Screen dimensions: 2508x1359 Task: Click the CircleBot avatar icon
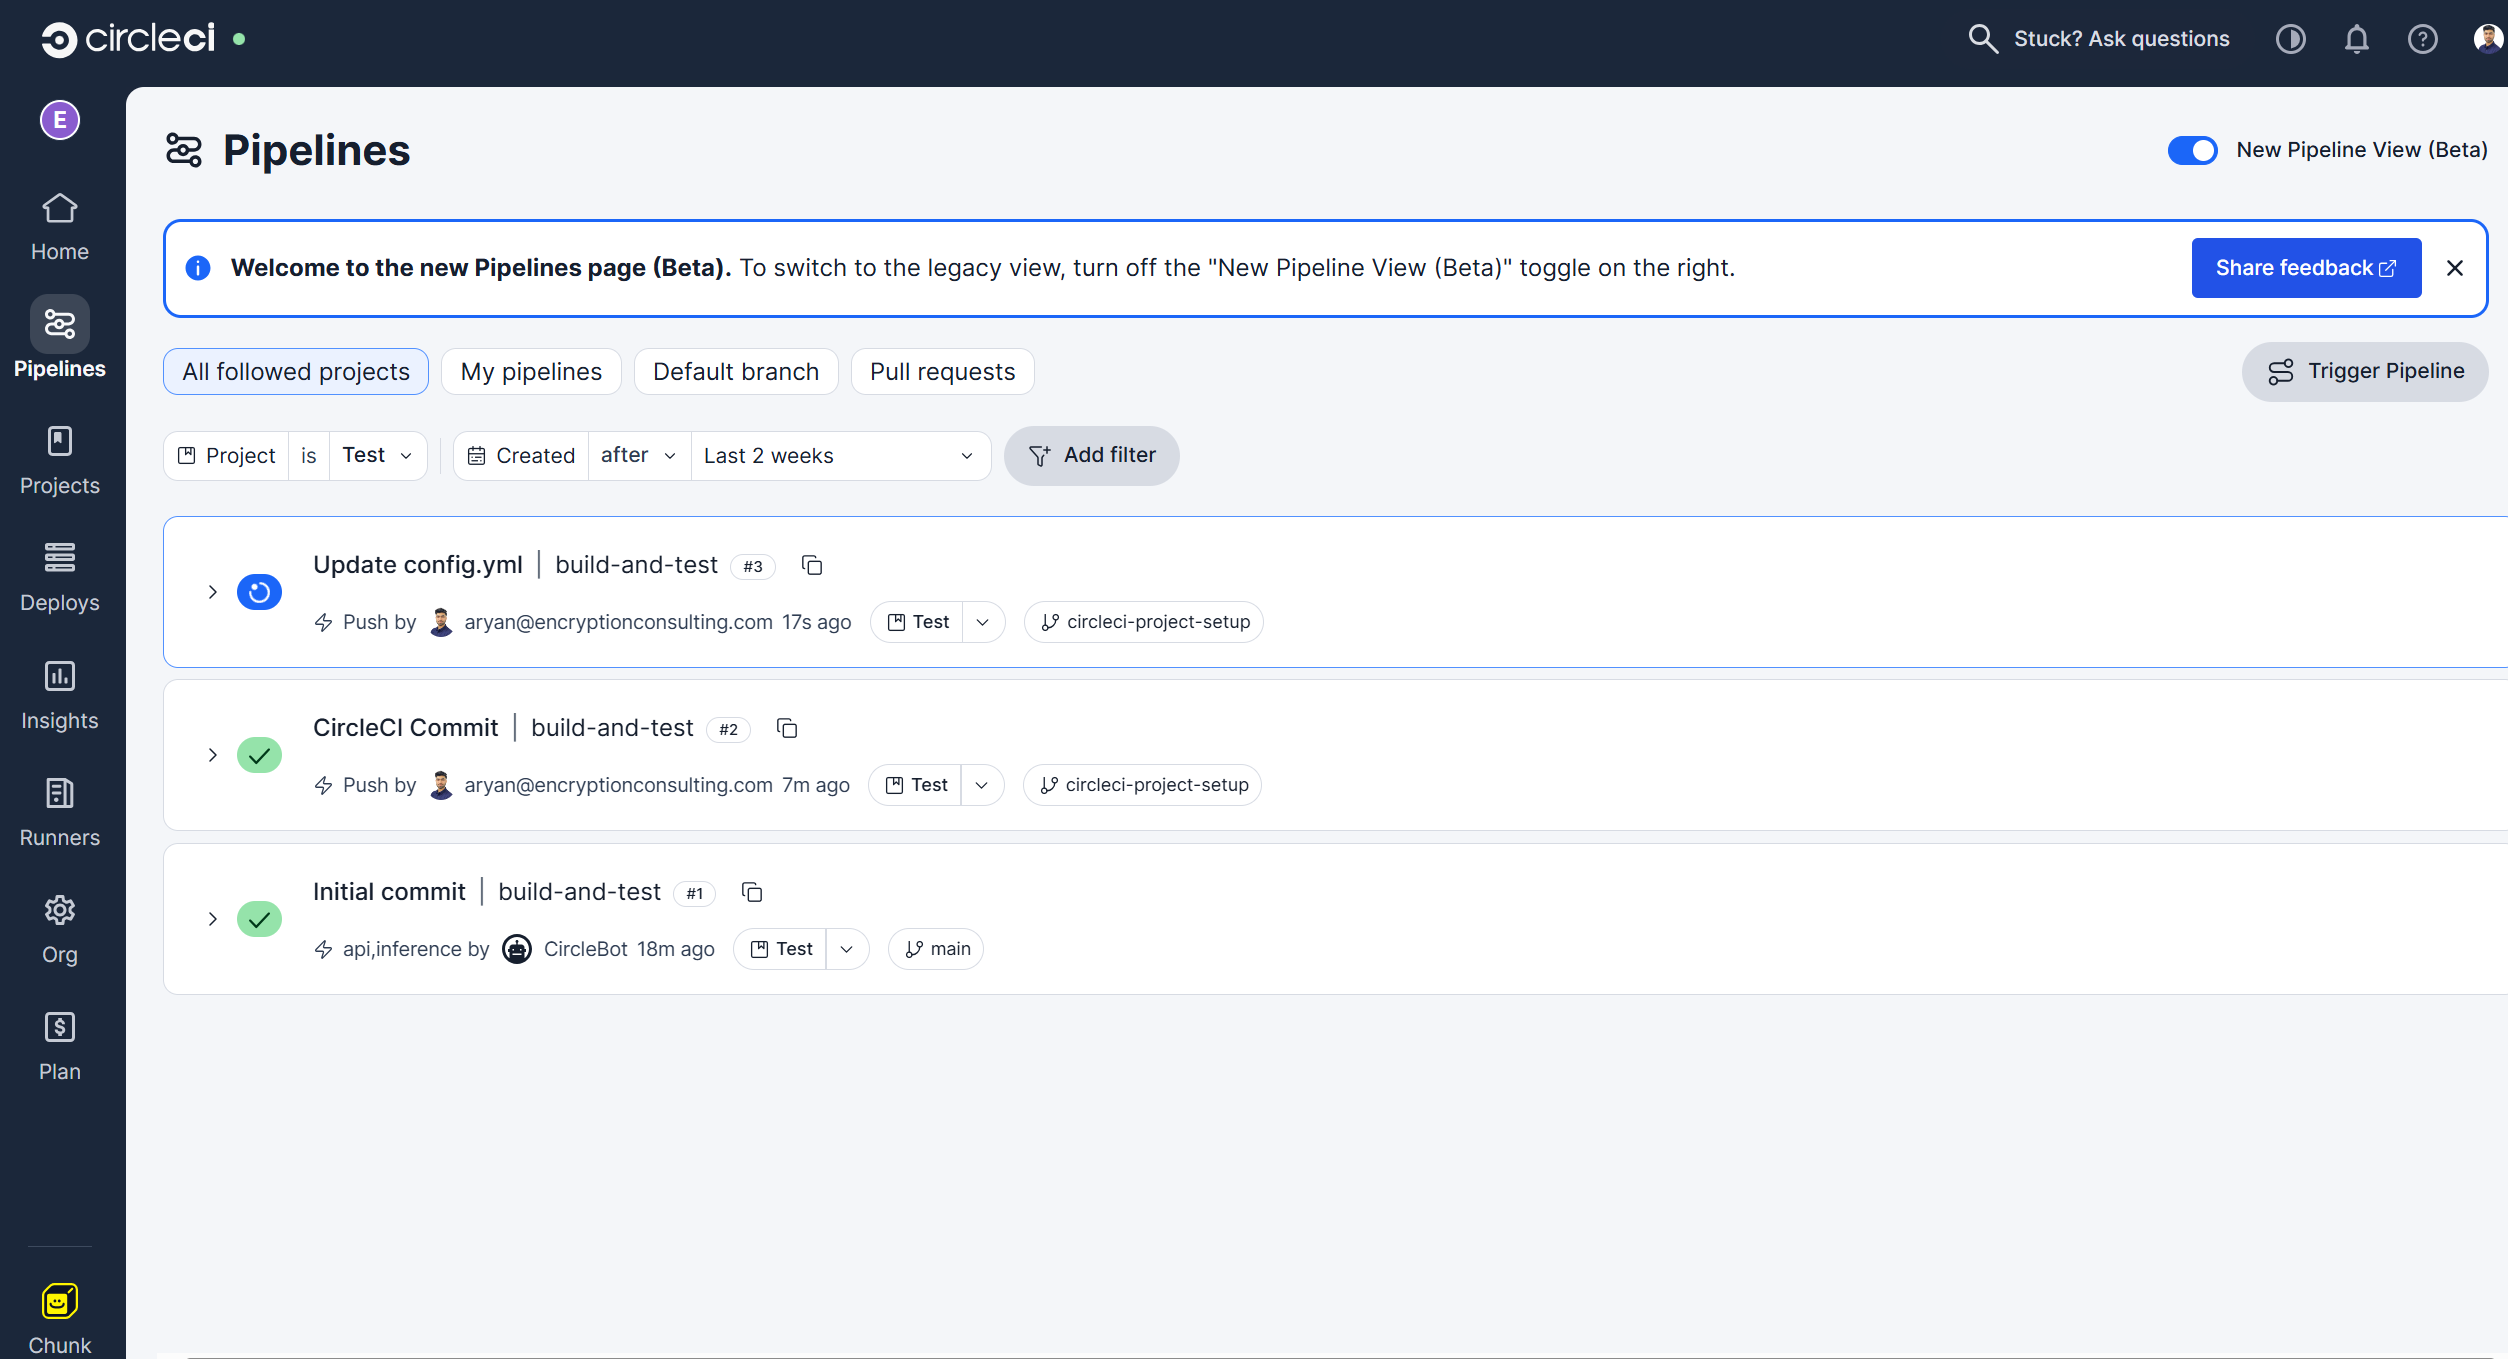[517, 949]
